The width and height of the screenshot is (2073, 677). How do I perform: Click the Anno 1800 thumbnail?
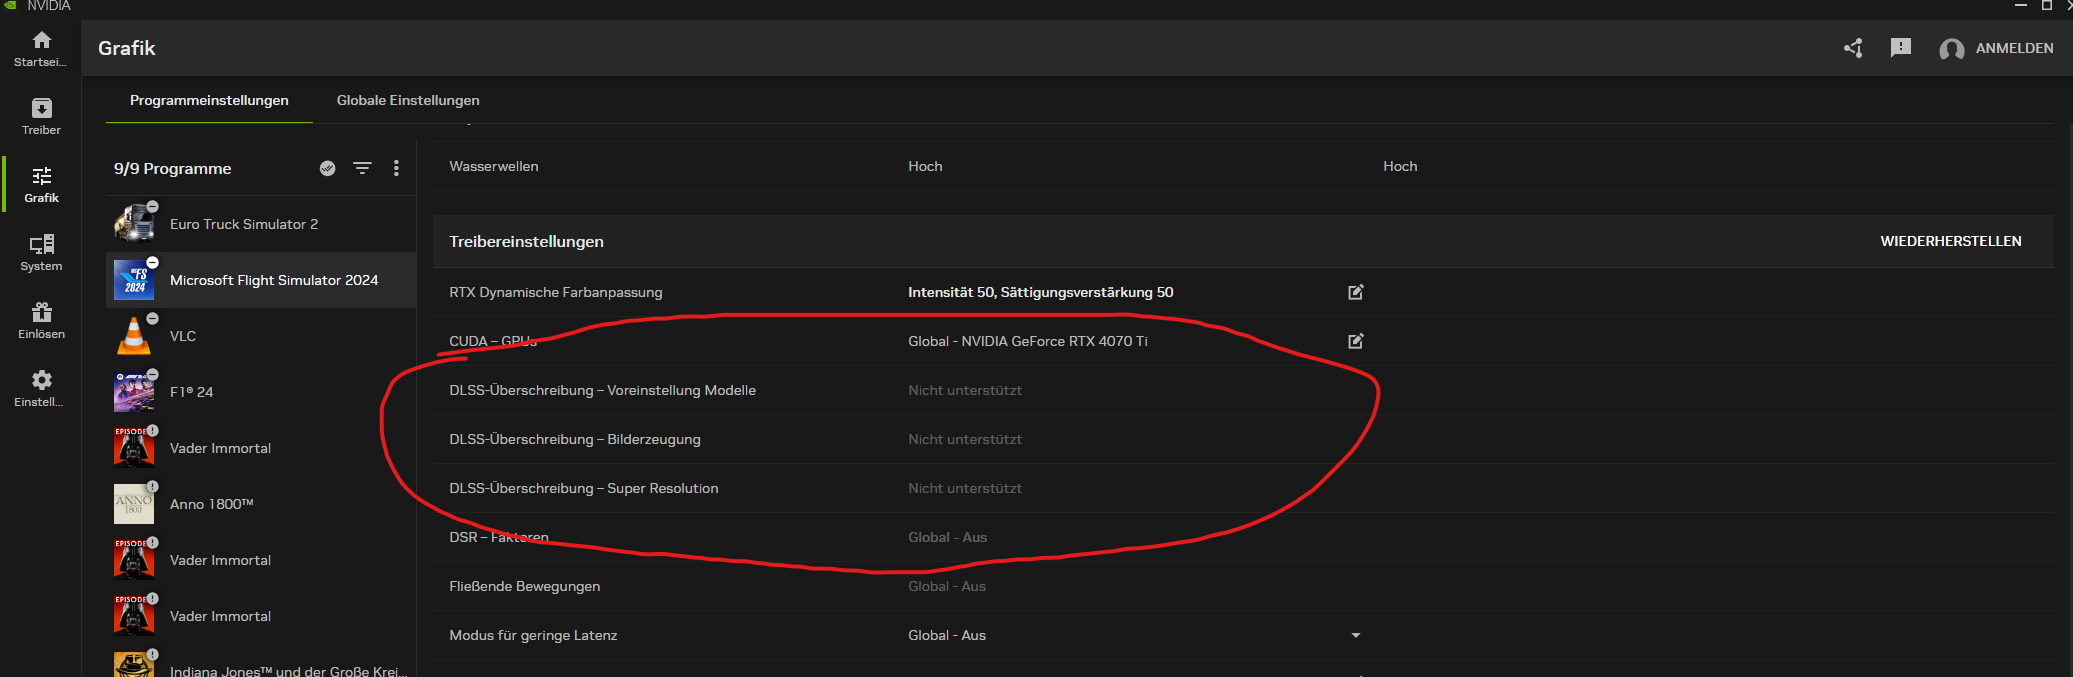coord(134,503)
